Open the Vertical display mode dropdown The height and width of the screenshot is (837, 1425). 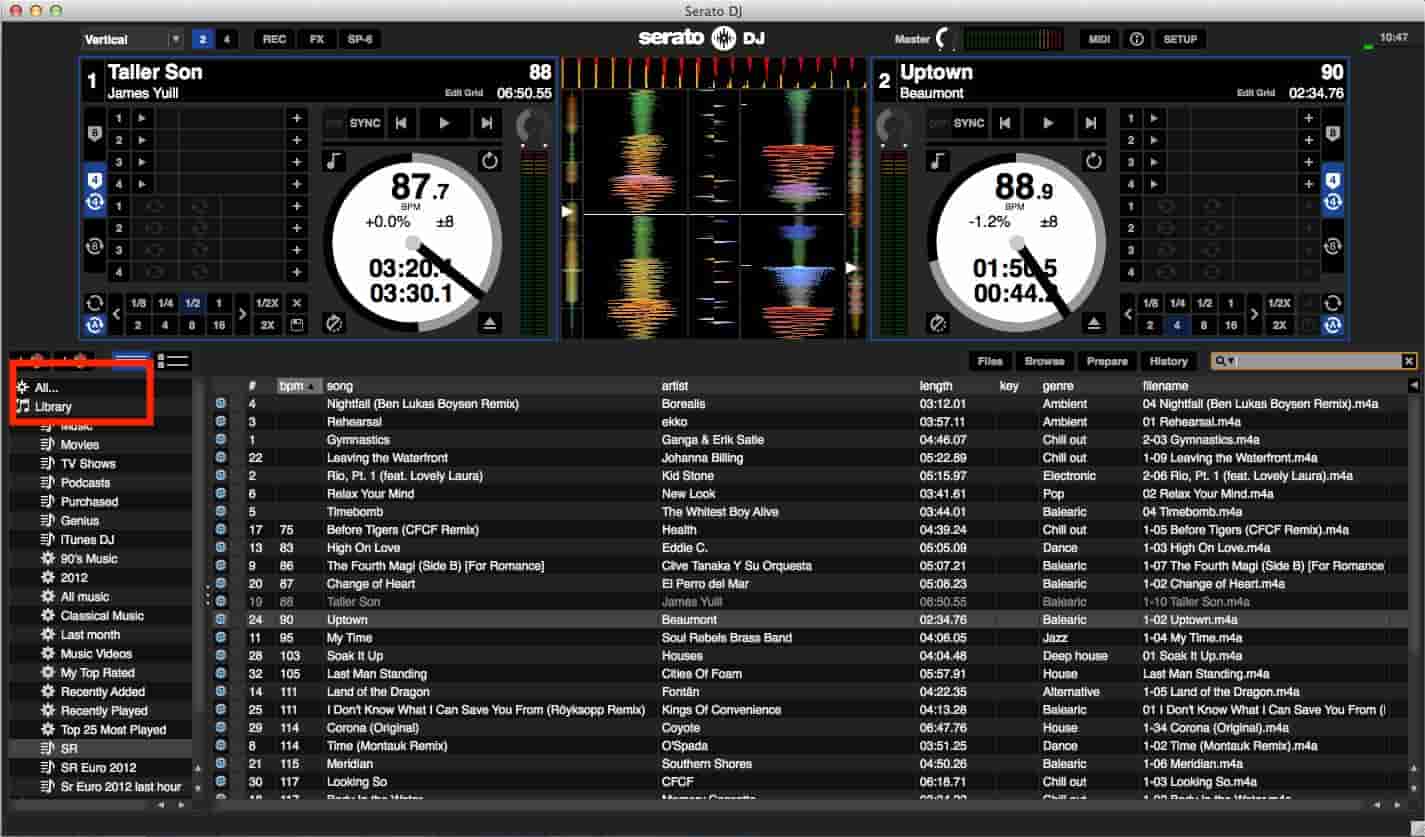pos(133,39)
